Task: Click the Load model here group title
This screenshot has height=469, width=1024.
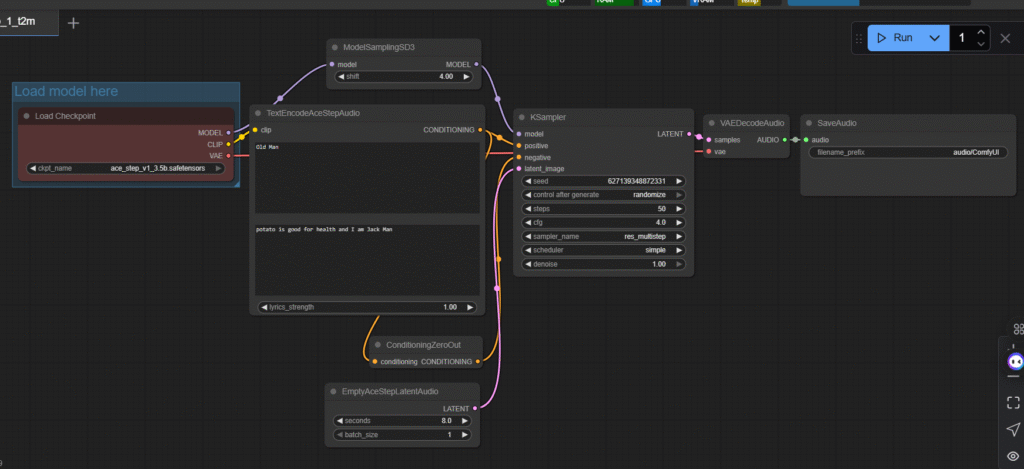Action: (x=66, y=91)
